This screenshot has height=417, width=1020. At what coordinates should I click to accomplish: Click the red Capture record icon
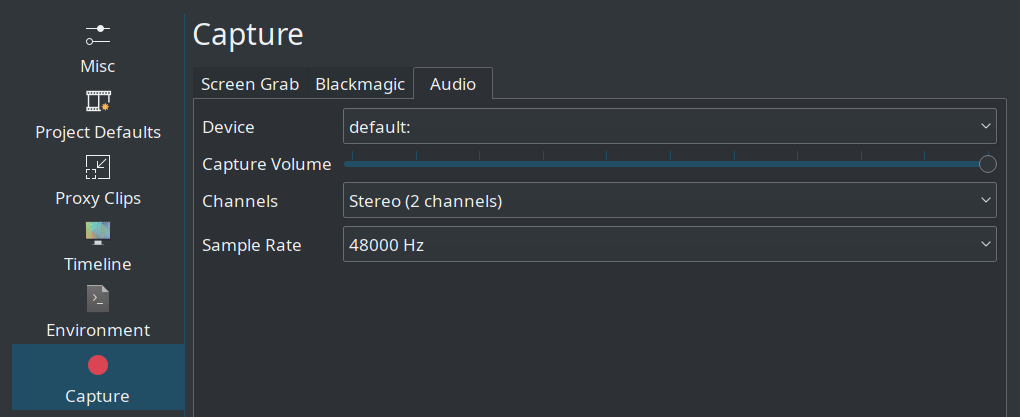[98, 365]
